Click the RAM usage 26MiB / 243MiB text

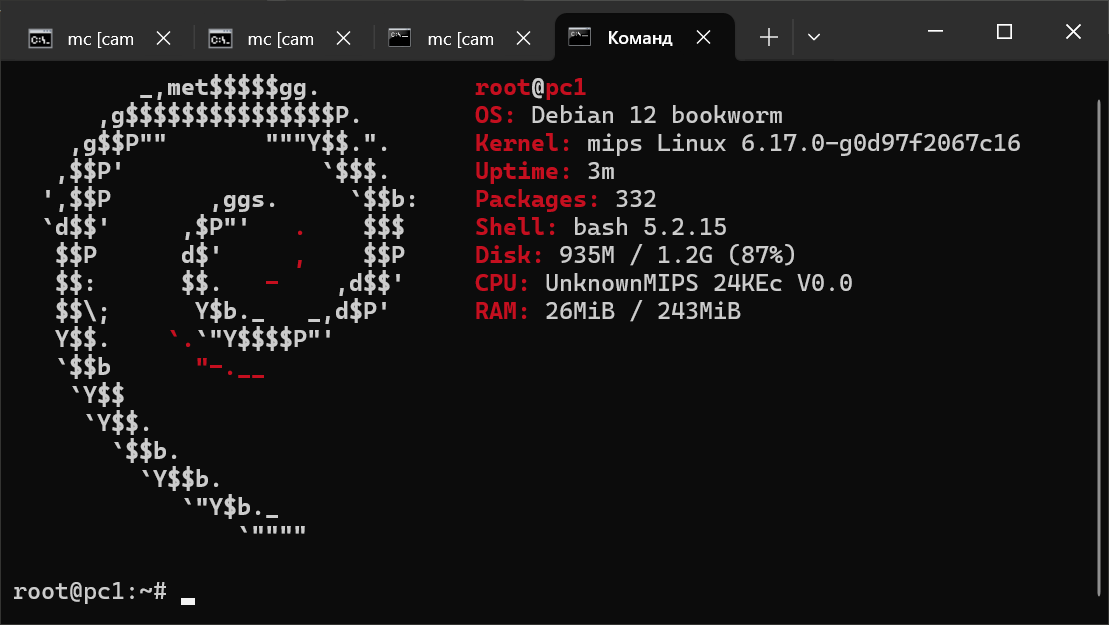click(643, 311)
